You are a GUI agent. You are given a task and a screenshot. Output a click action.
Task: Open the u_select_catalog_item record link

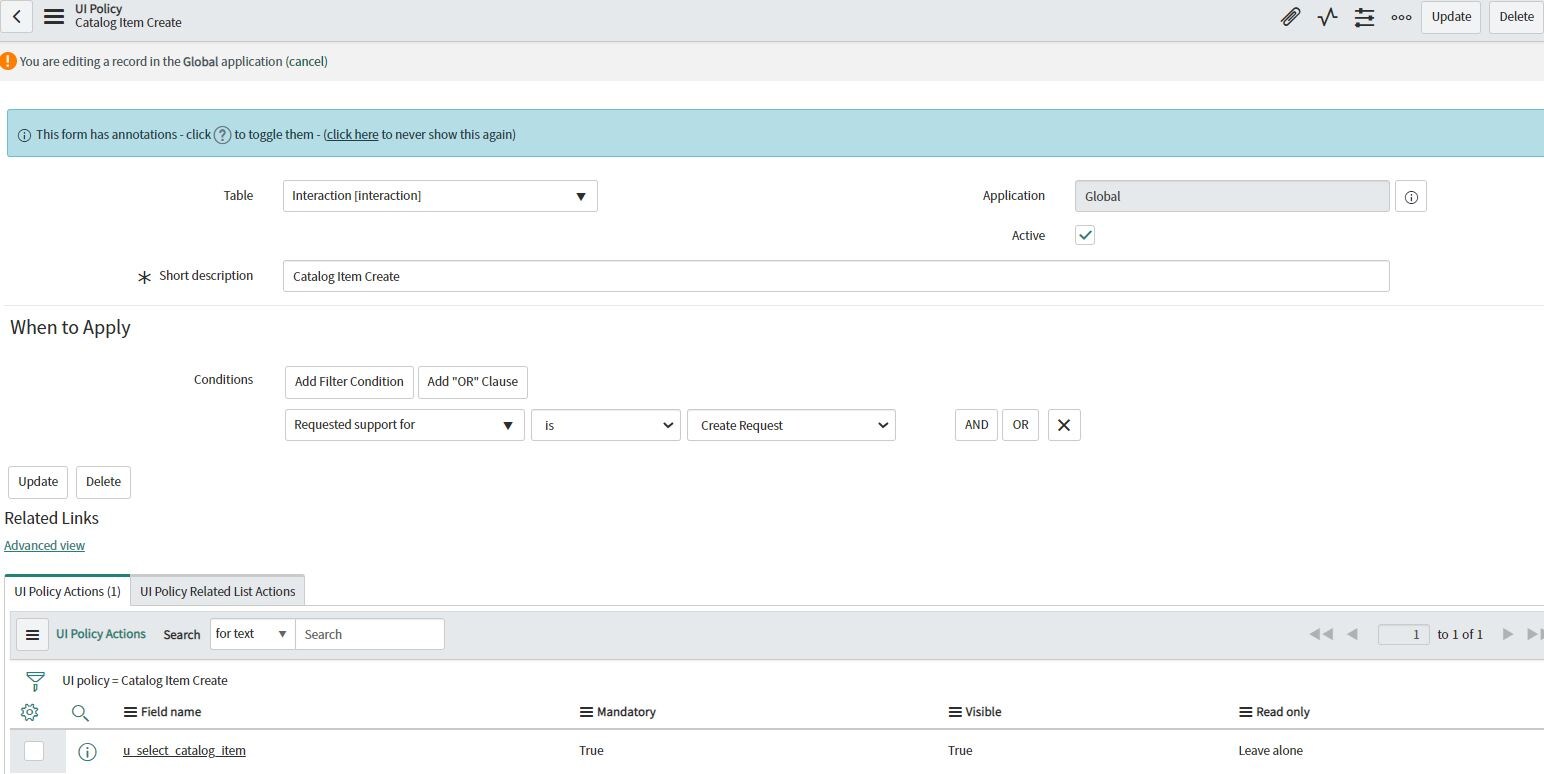(184, 751)
